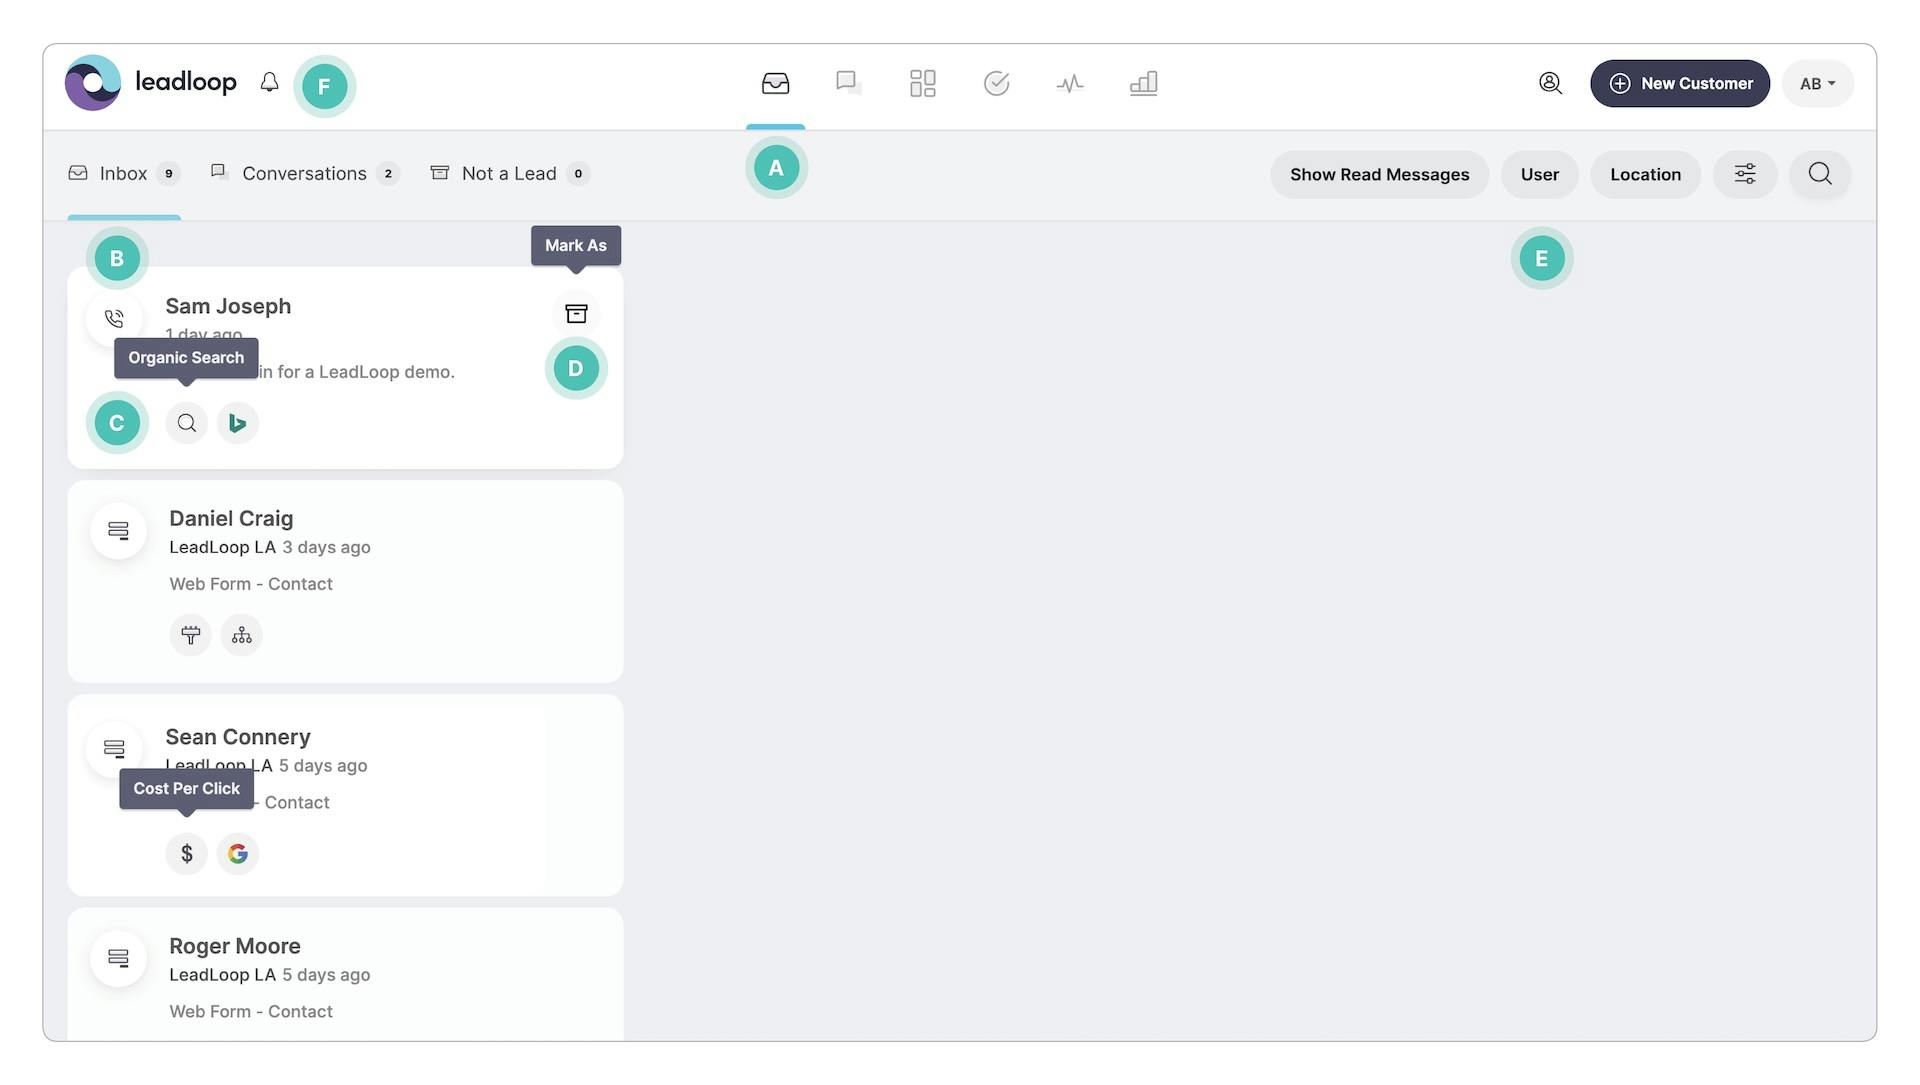This screenshot has height=1085, width=1920.
Task: Open the dashboard grid navigation icon
Action: pyautogui.click(x=922, y=83)
